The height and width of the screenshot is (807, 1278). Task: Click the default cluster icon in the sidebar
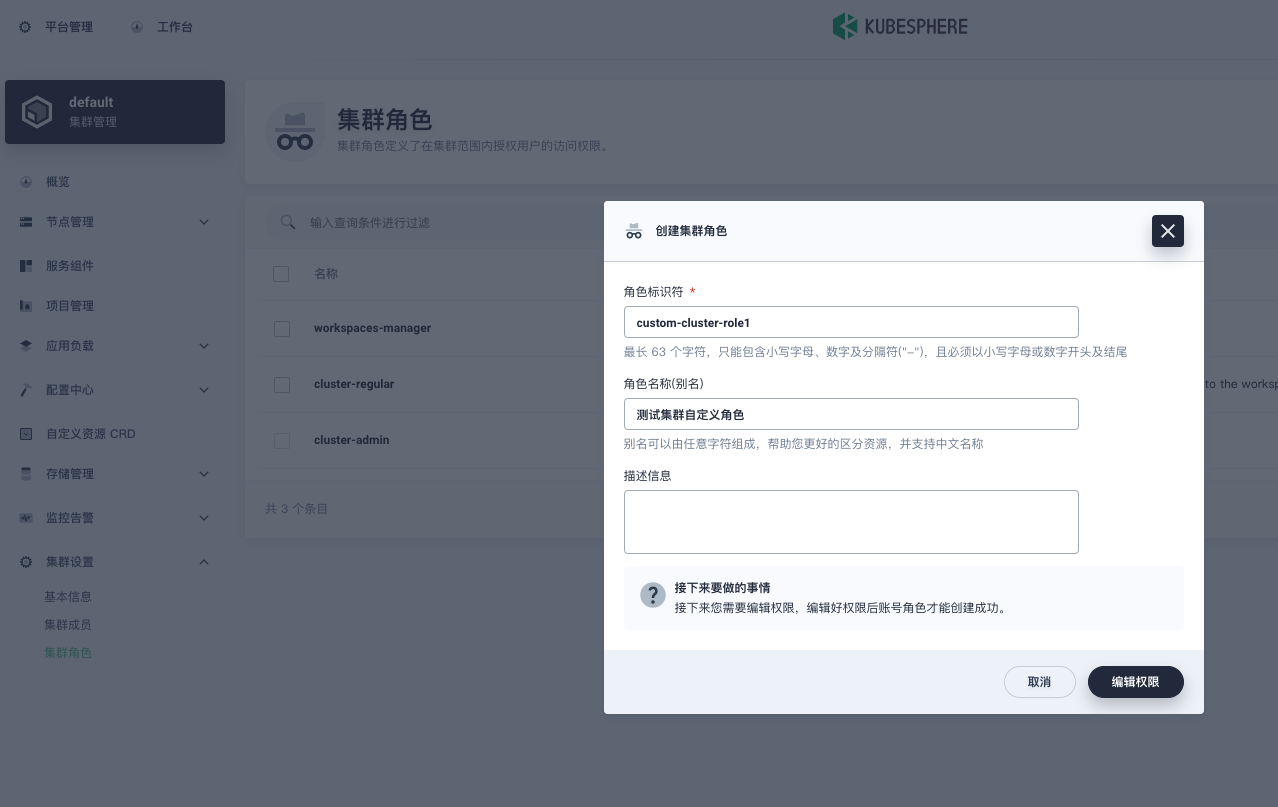[x=37, y=112]
